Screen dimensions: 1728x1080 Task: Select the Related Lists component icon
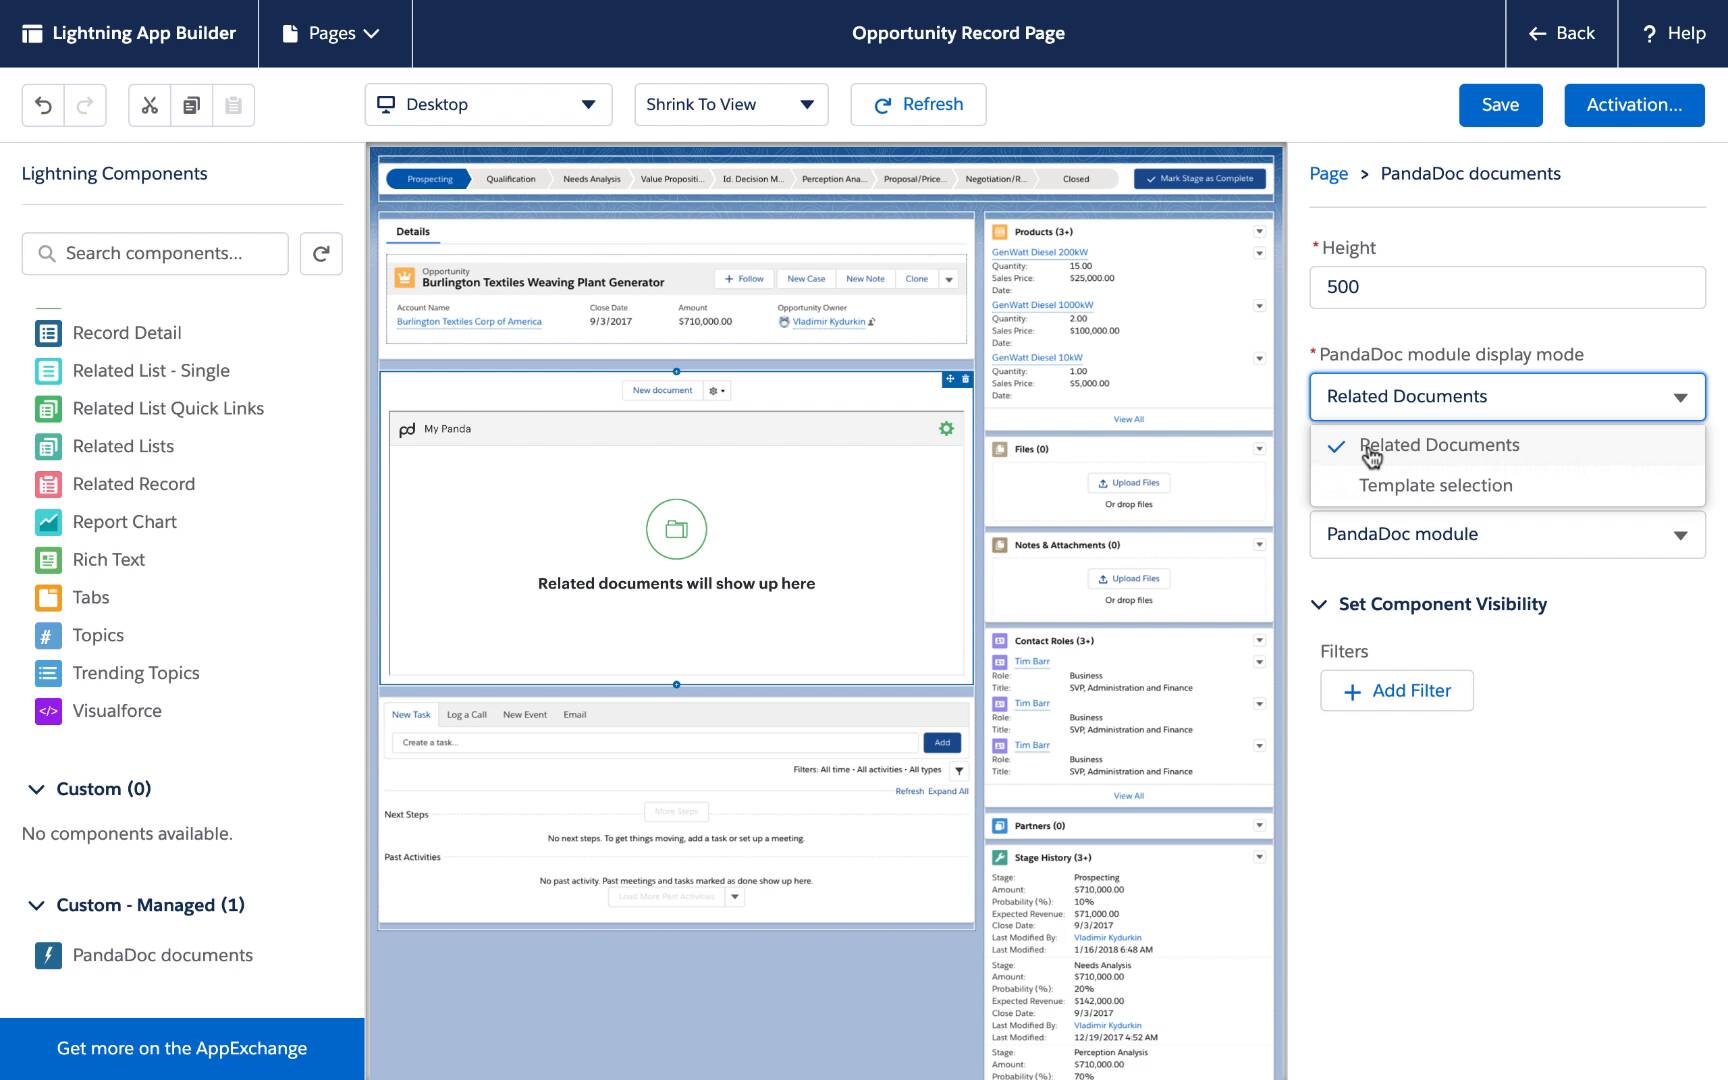click(x=48, y=446)
